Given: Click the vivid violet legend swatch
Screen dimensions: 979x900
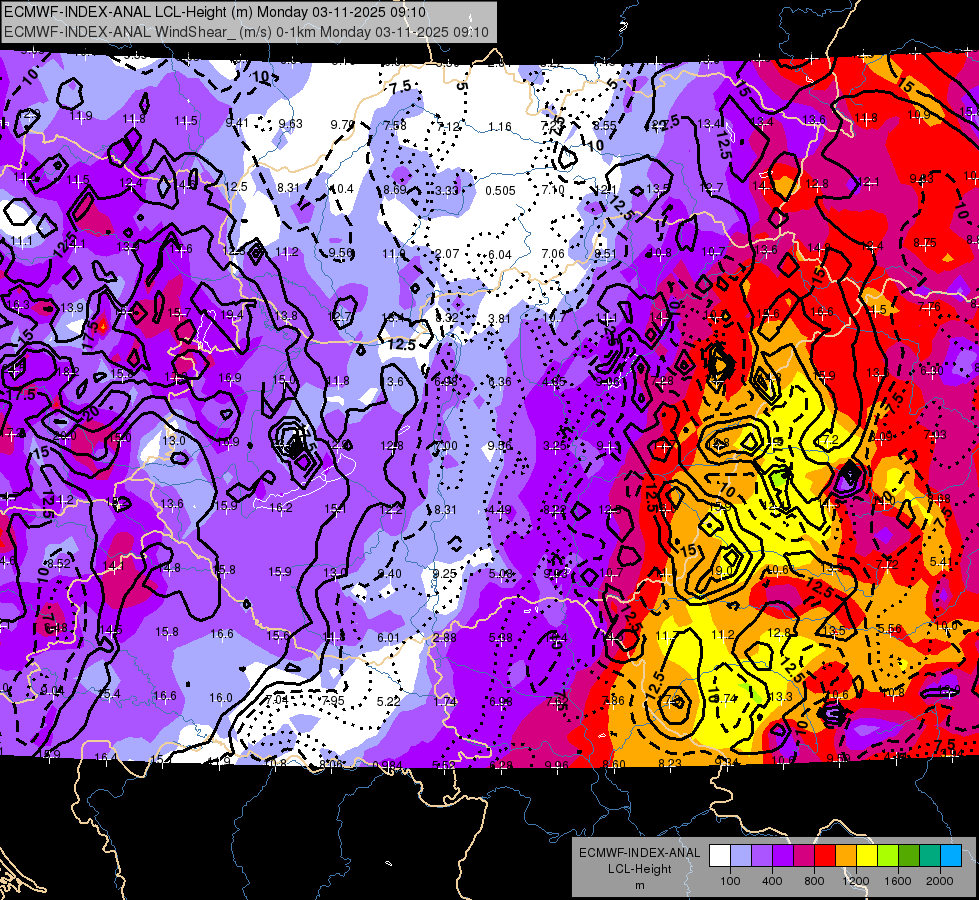Looking at the screenshot, I should coord(783,856).
